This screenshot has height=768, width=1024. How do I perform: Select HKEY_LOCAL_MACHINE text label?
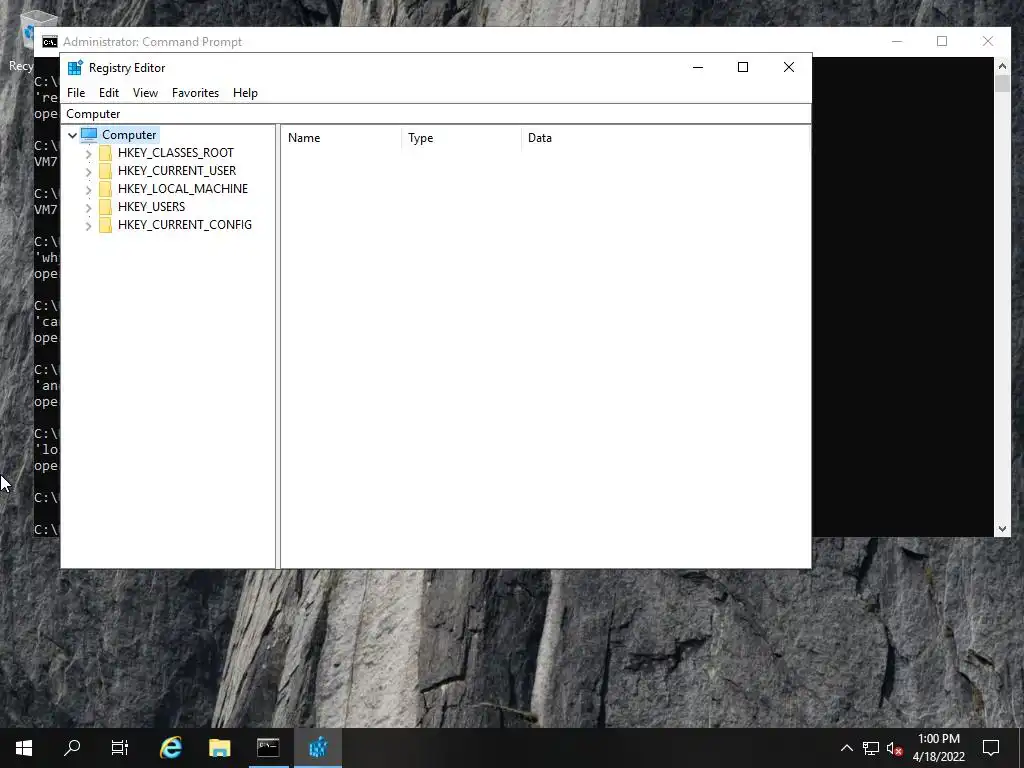tap(183, 189)
